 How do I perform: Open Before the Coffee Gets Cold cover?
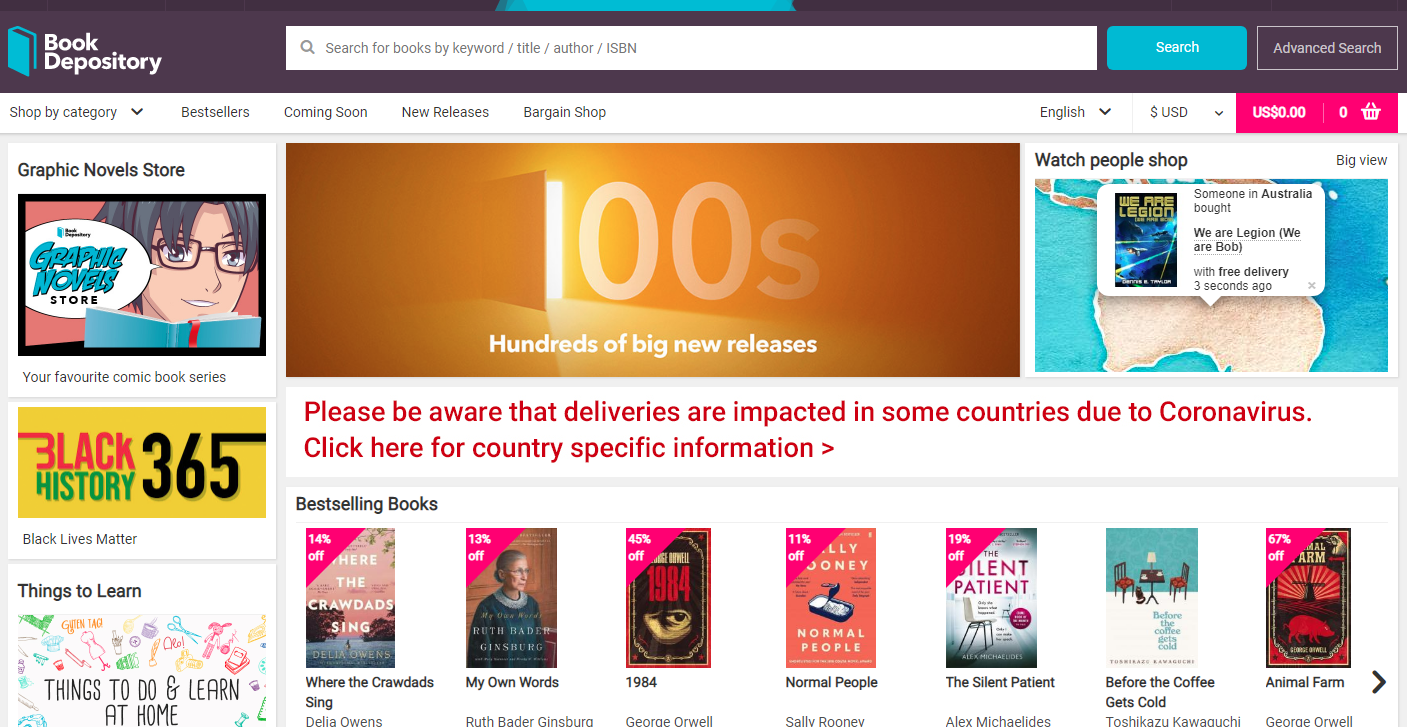(x=1152, y=598)
